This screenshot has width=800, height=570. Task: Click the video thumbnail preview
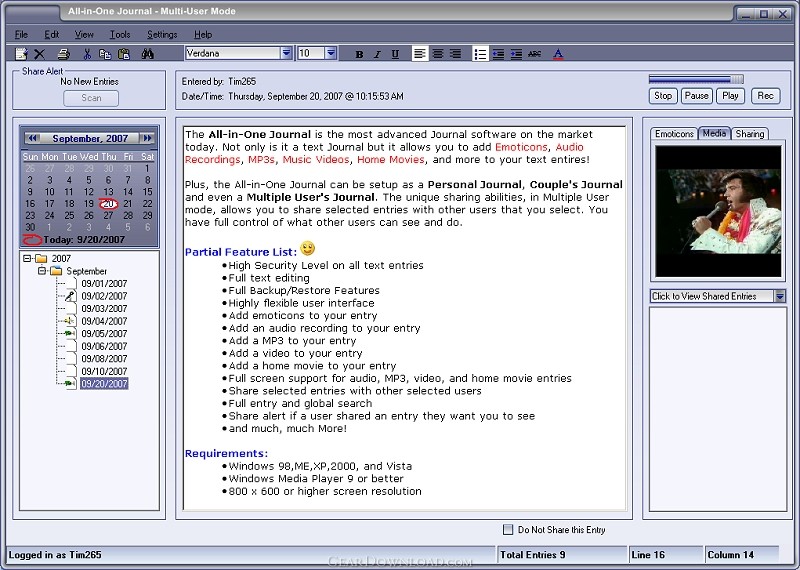(x=718, y=211)
